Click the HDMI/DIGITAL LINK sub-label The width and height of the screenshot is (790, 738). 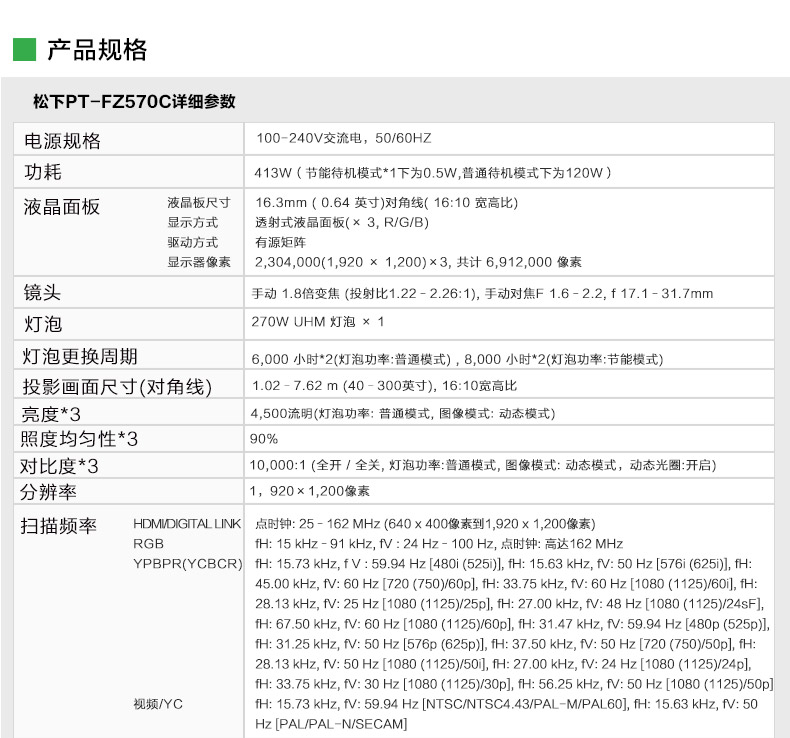pos(187,524)
